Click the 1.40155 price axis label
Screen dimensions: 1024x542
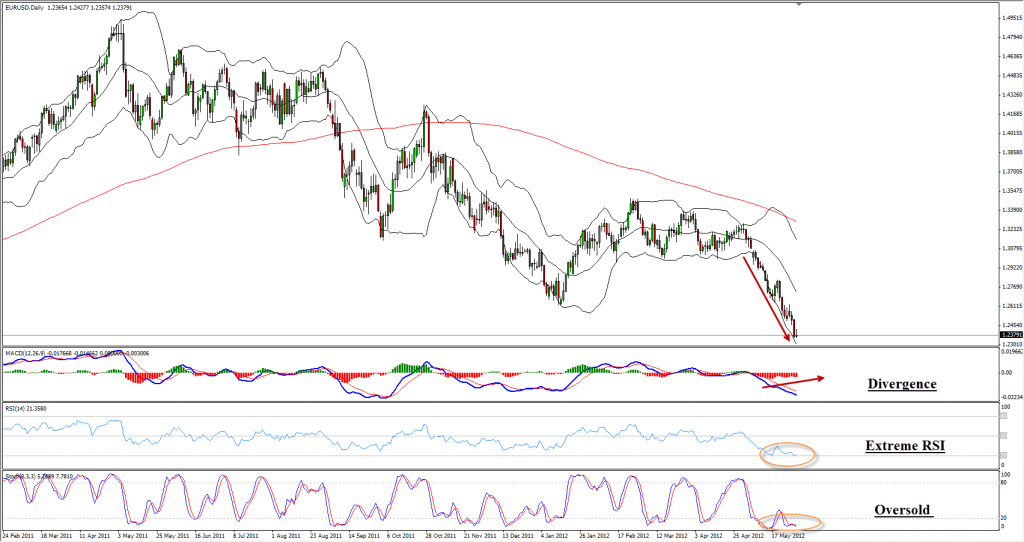tap(1012, 133)
